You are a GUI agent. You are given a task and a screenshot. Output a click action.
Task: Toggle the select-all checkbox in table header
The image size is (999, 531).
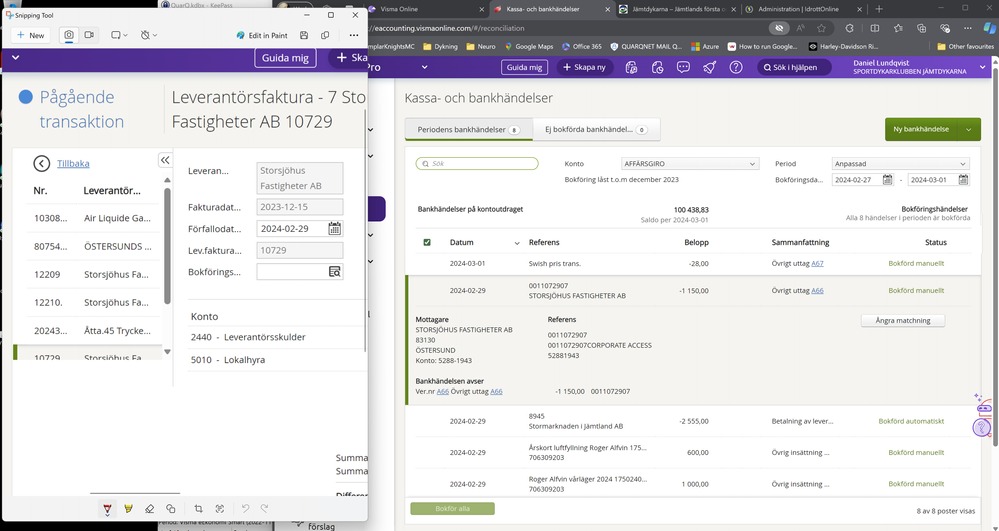click(x=427, y=242)
